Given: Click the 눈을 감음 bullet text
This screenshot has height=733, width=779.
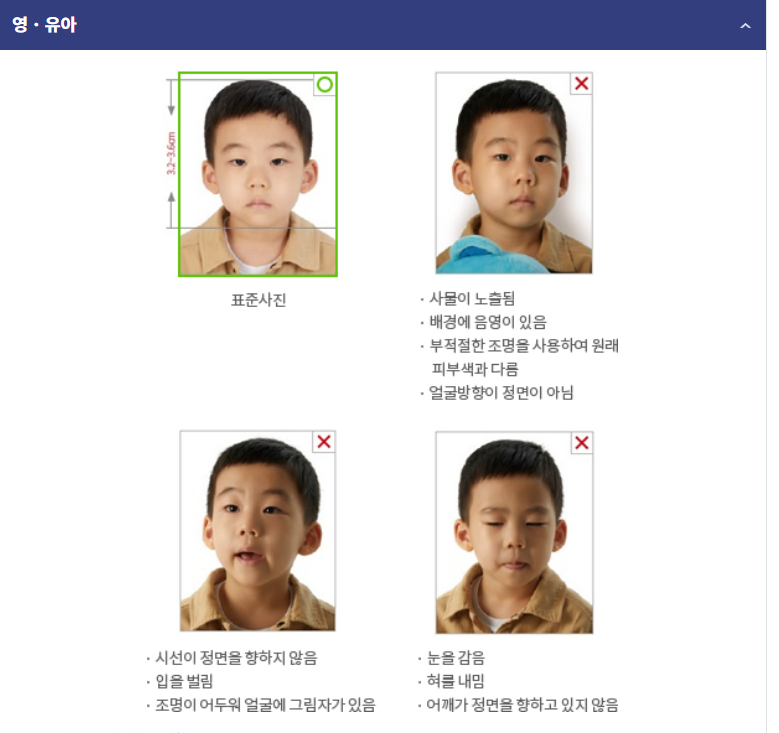Looking at the screenshot, I should coord(456,657).
